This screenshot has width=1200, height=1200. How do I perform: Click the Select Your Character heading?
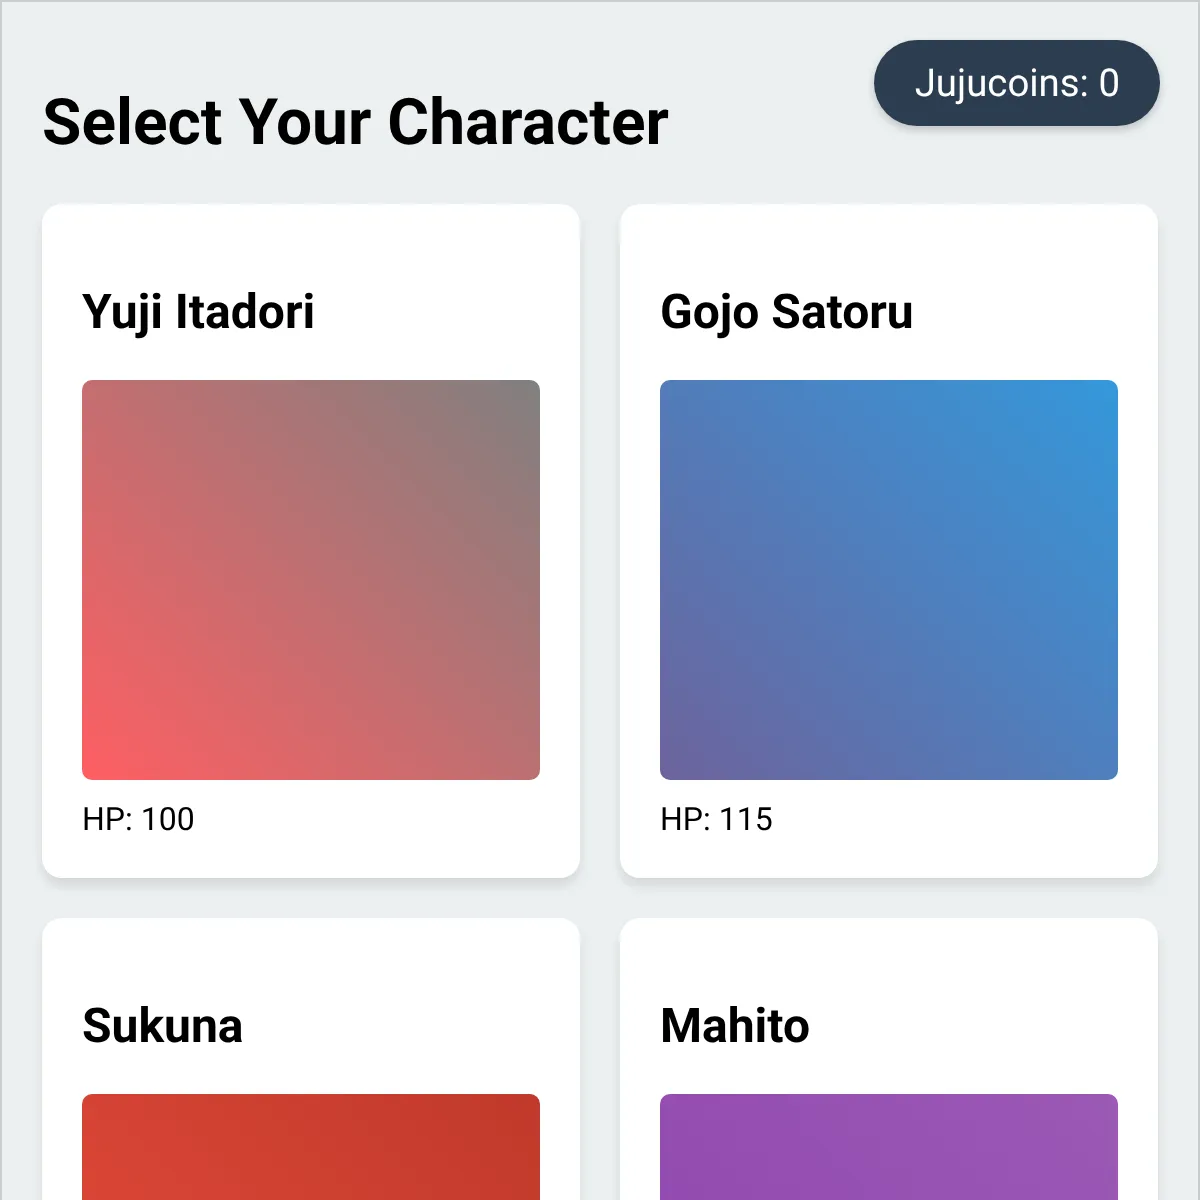(x=355, y=122)
